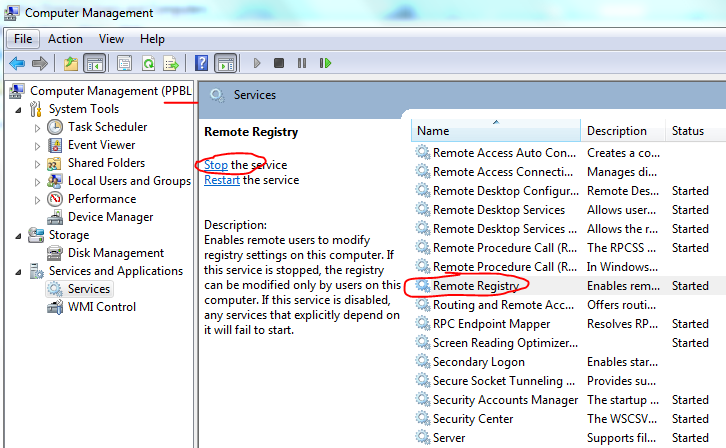Click the Export List toolbar icon
The image size is (726, 448).
pyautogui.click(x=171, y=63)
